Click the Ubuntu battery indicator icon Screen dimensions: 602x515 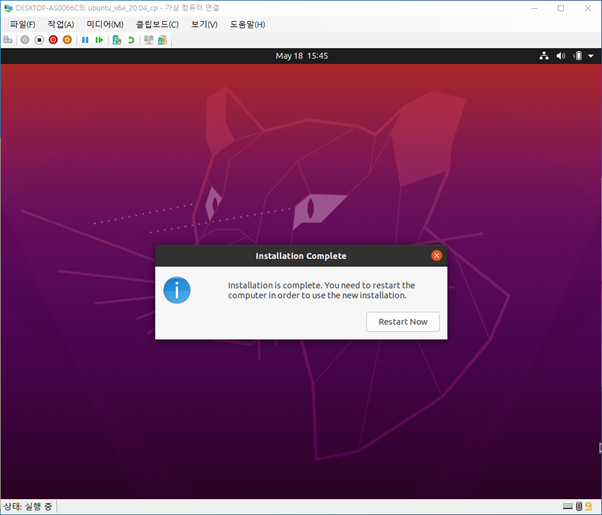(x=578, y=56)
